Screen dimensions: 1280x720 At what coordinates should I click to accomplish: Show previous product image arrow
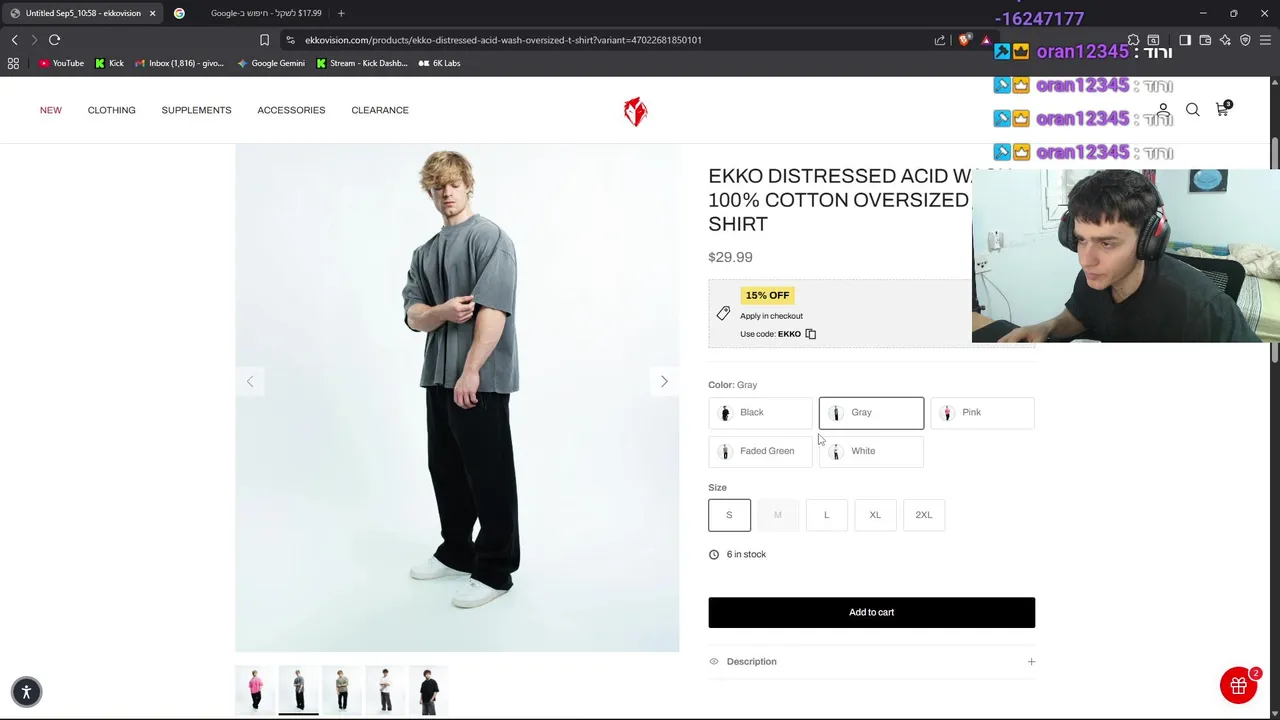[250, 381]
